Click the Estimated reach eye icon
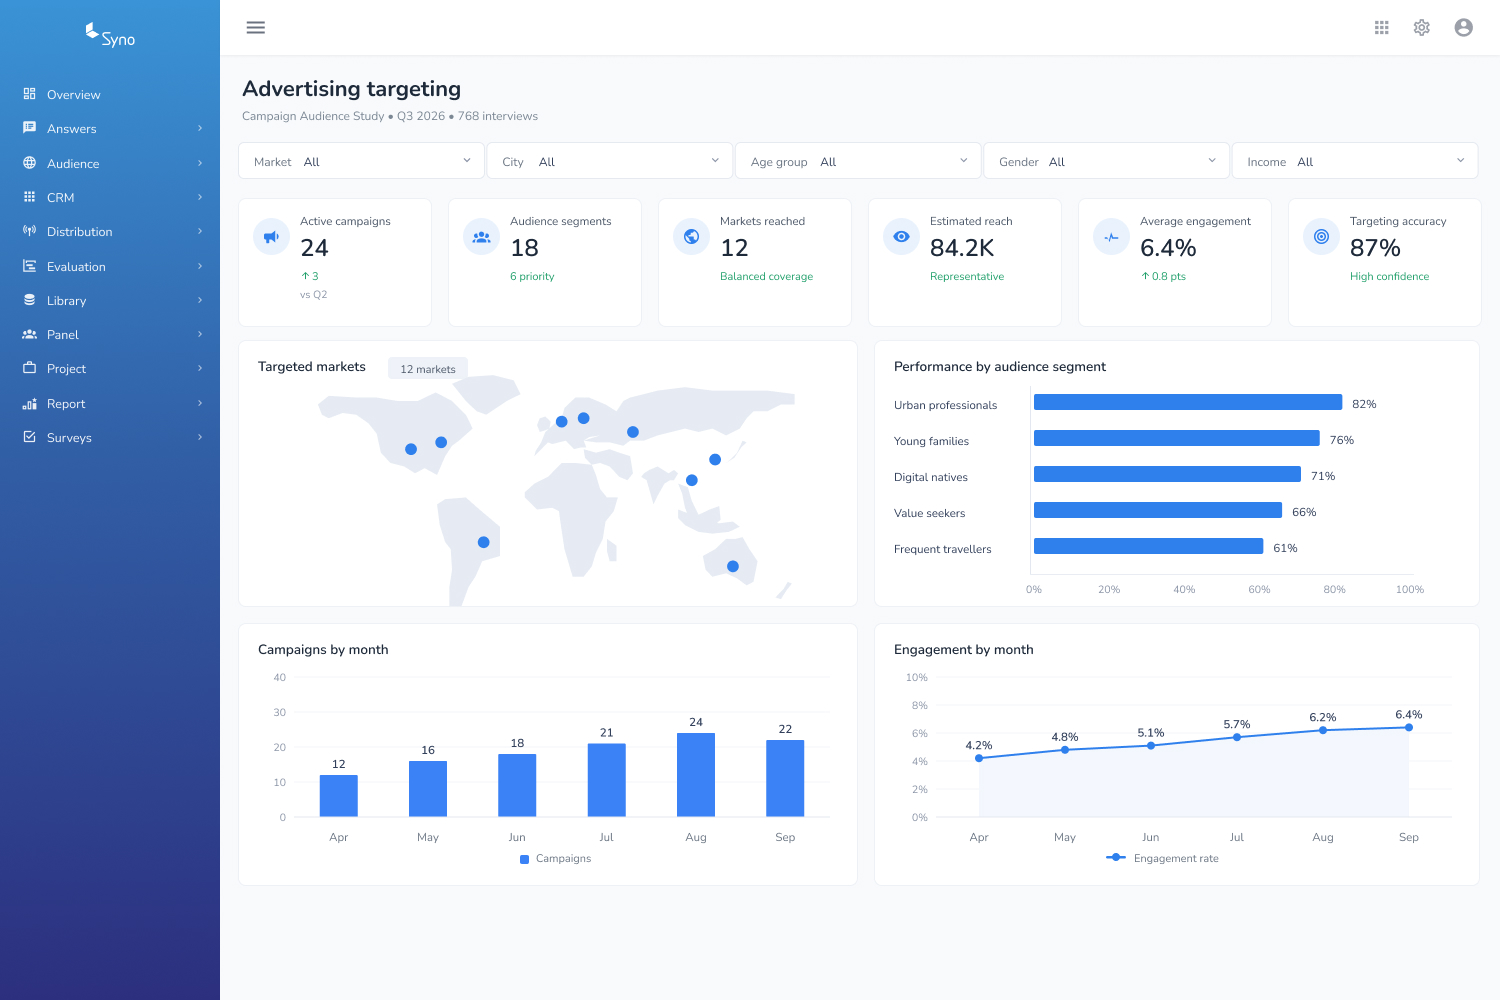Image resolution: width=1500 pixels, height=1000 pixels. (901, 237)
